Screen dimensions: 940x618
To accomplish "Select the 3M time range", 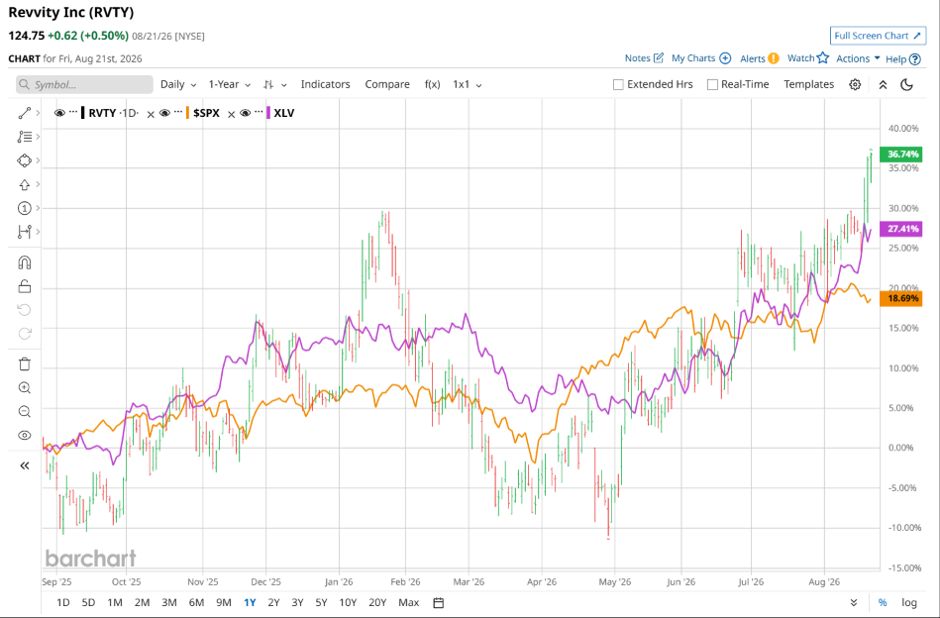I will click(x=169, y=602).
